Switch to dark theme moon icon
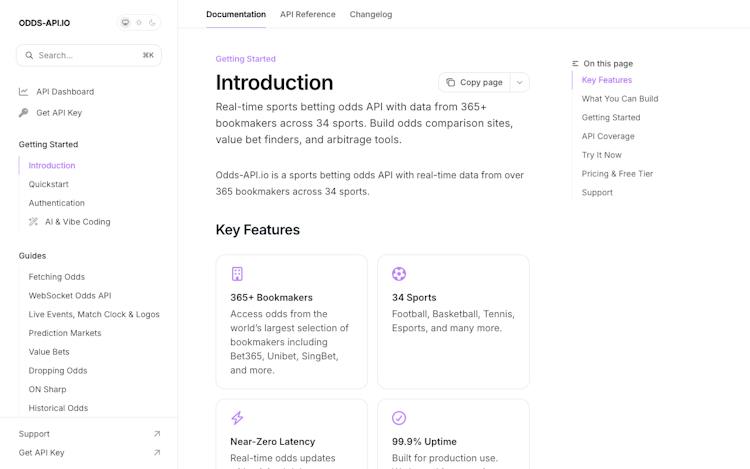Image resolution: width=750 pixels, height=469 pixels. pos(152,22)
